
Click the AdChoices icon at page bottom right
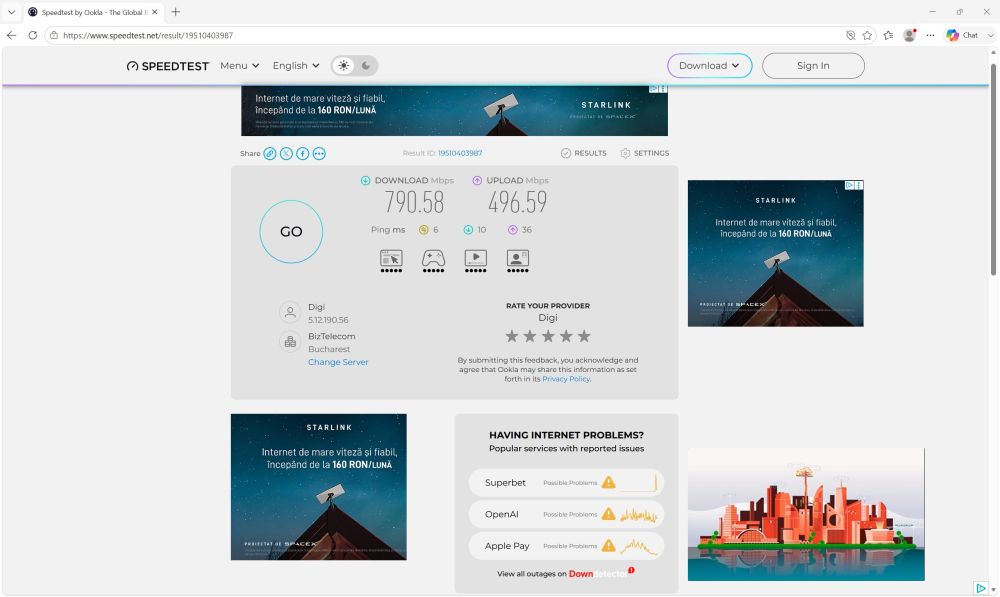[980, 587]
